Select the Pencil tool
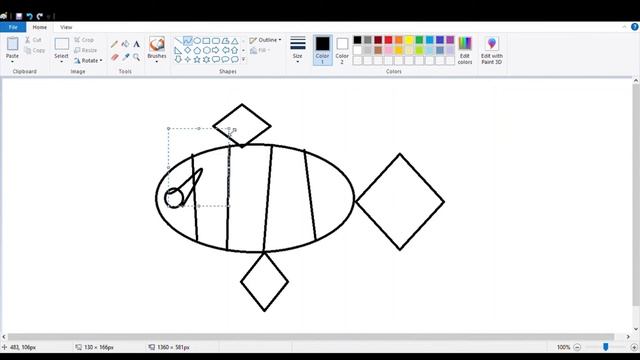 coord(115,44)
